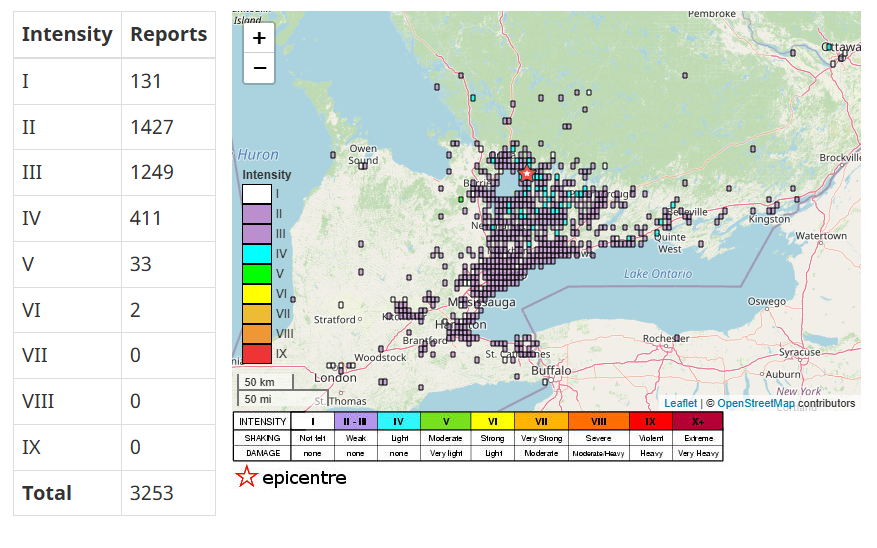Select the report count 1249
Screen dimensions: 877x548
click(152, 173)
